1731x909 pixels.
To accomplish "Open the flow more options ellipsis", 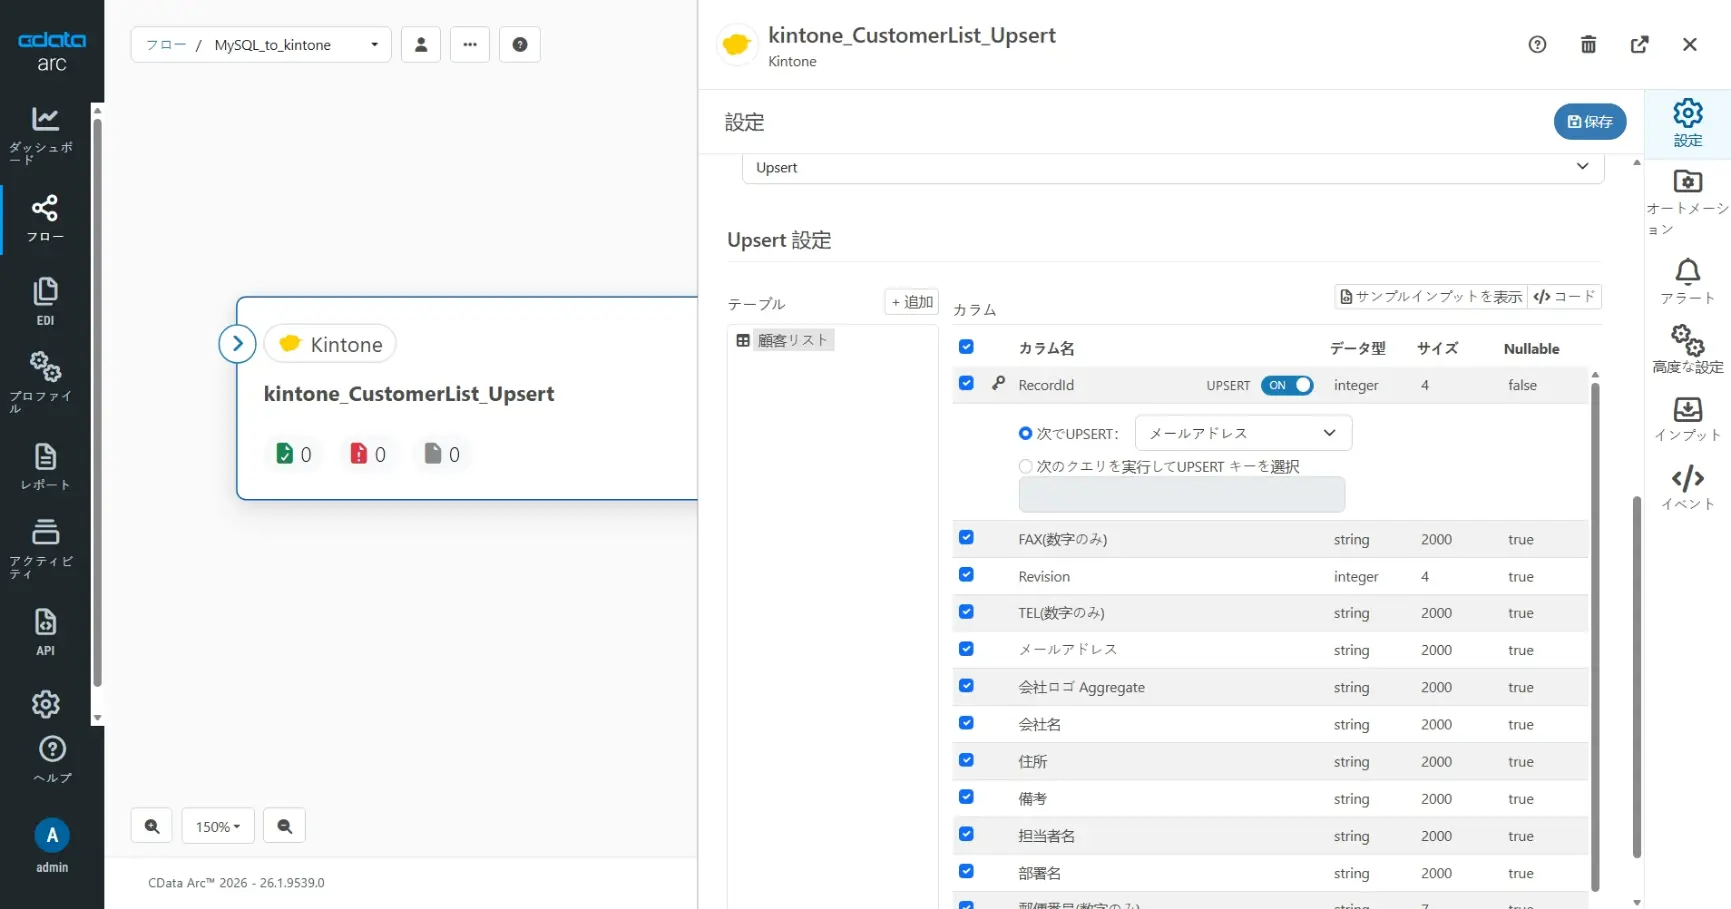I will 470,44.
